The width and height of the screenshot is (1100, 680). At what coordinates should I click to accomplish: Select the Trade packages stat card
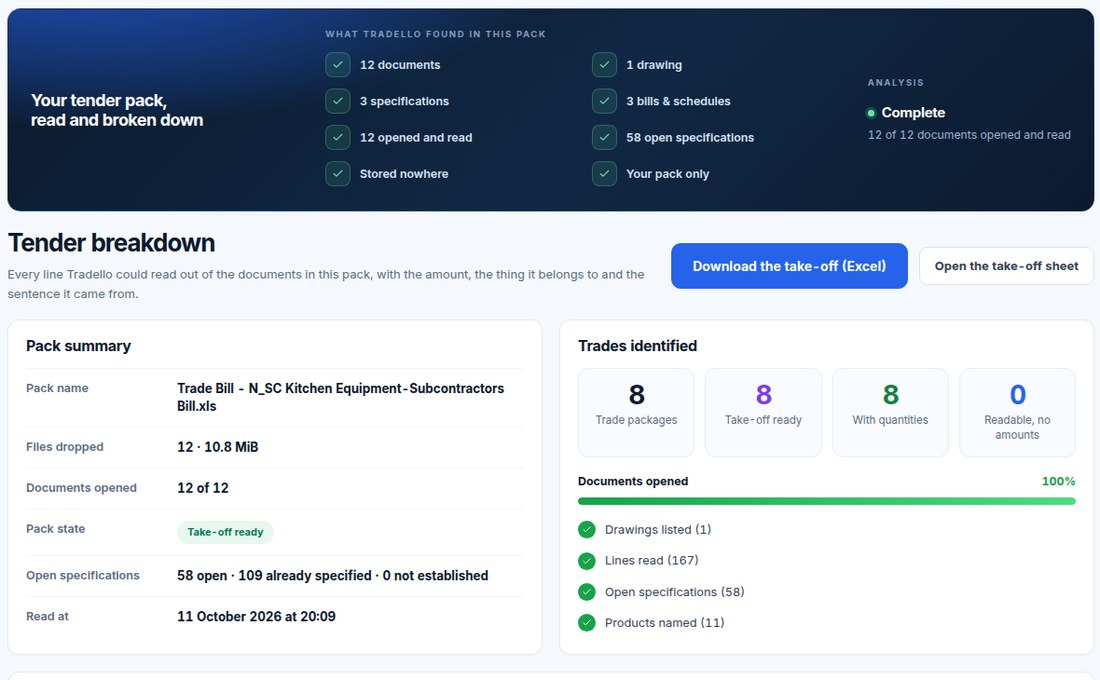(636, 413)
